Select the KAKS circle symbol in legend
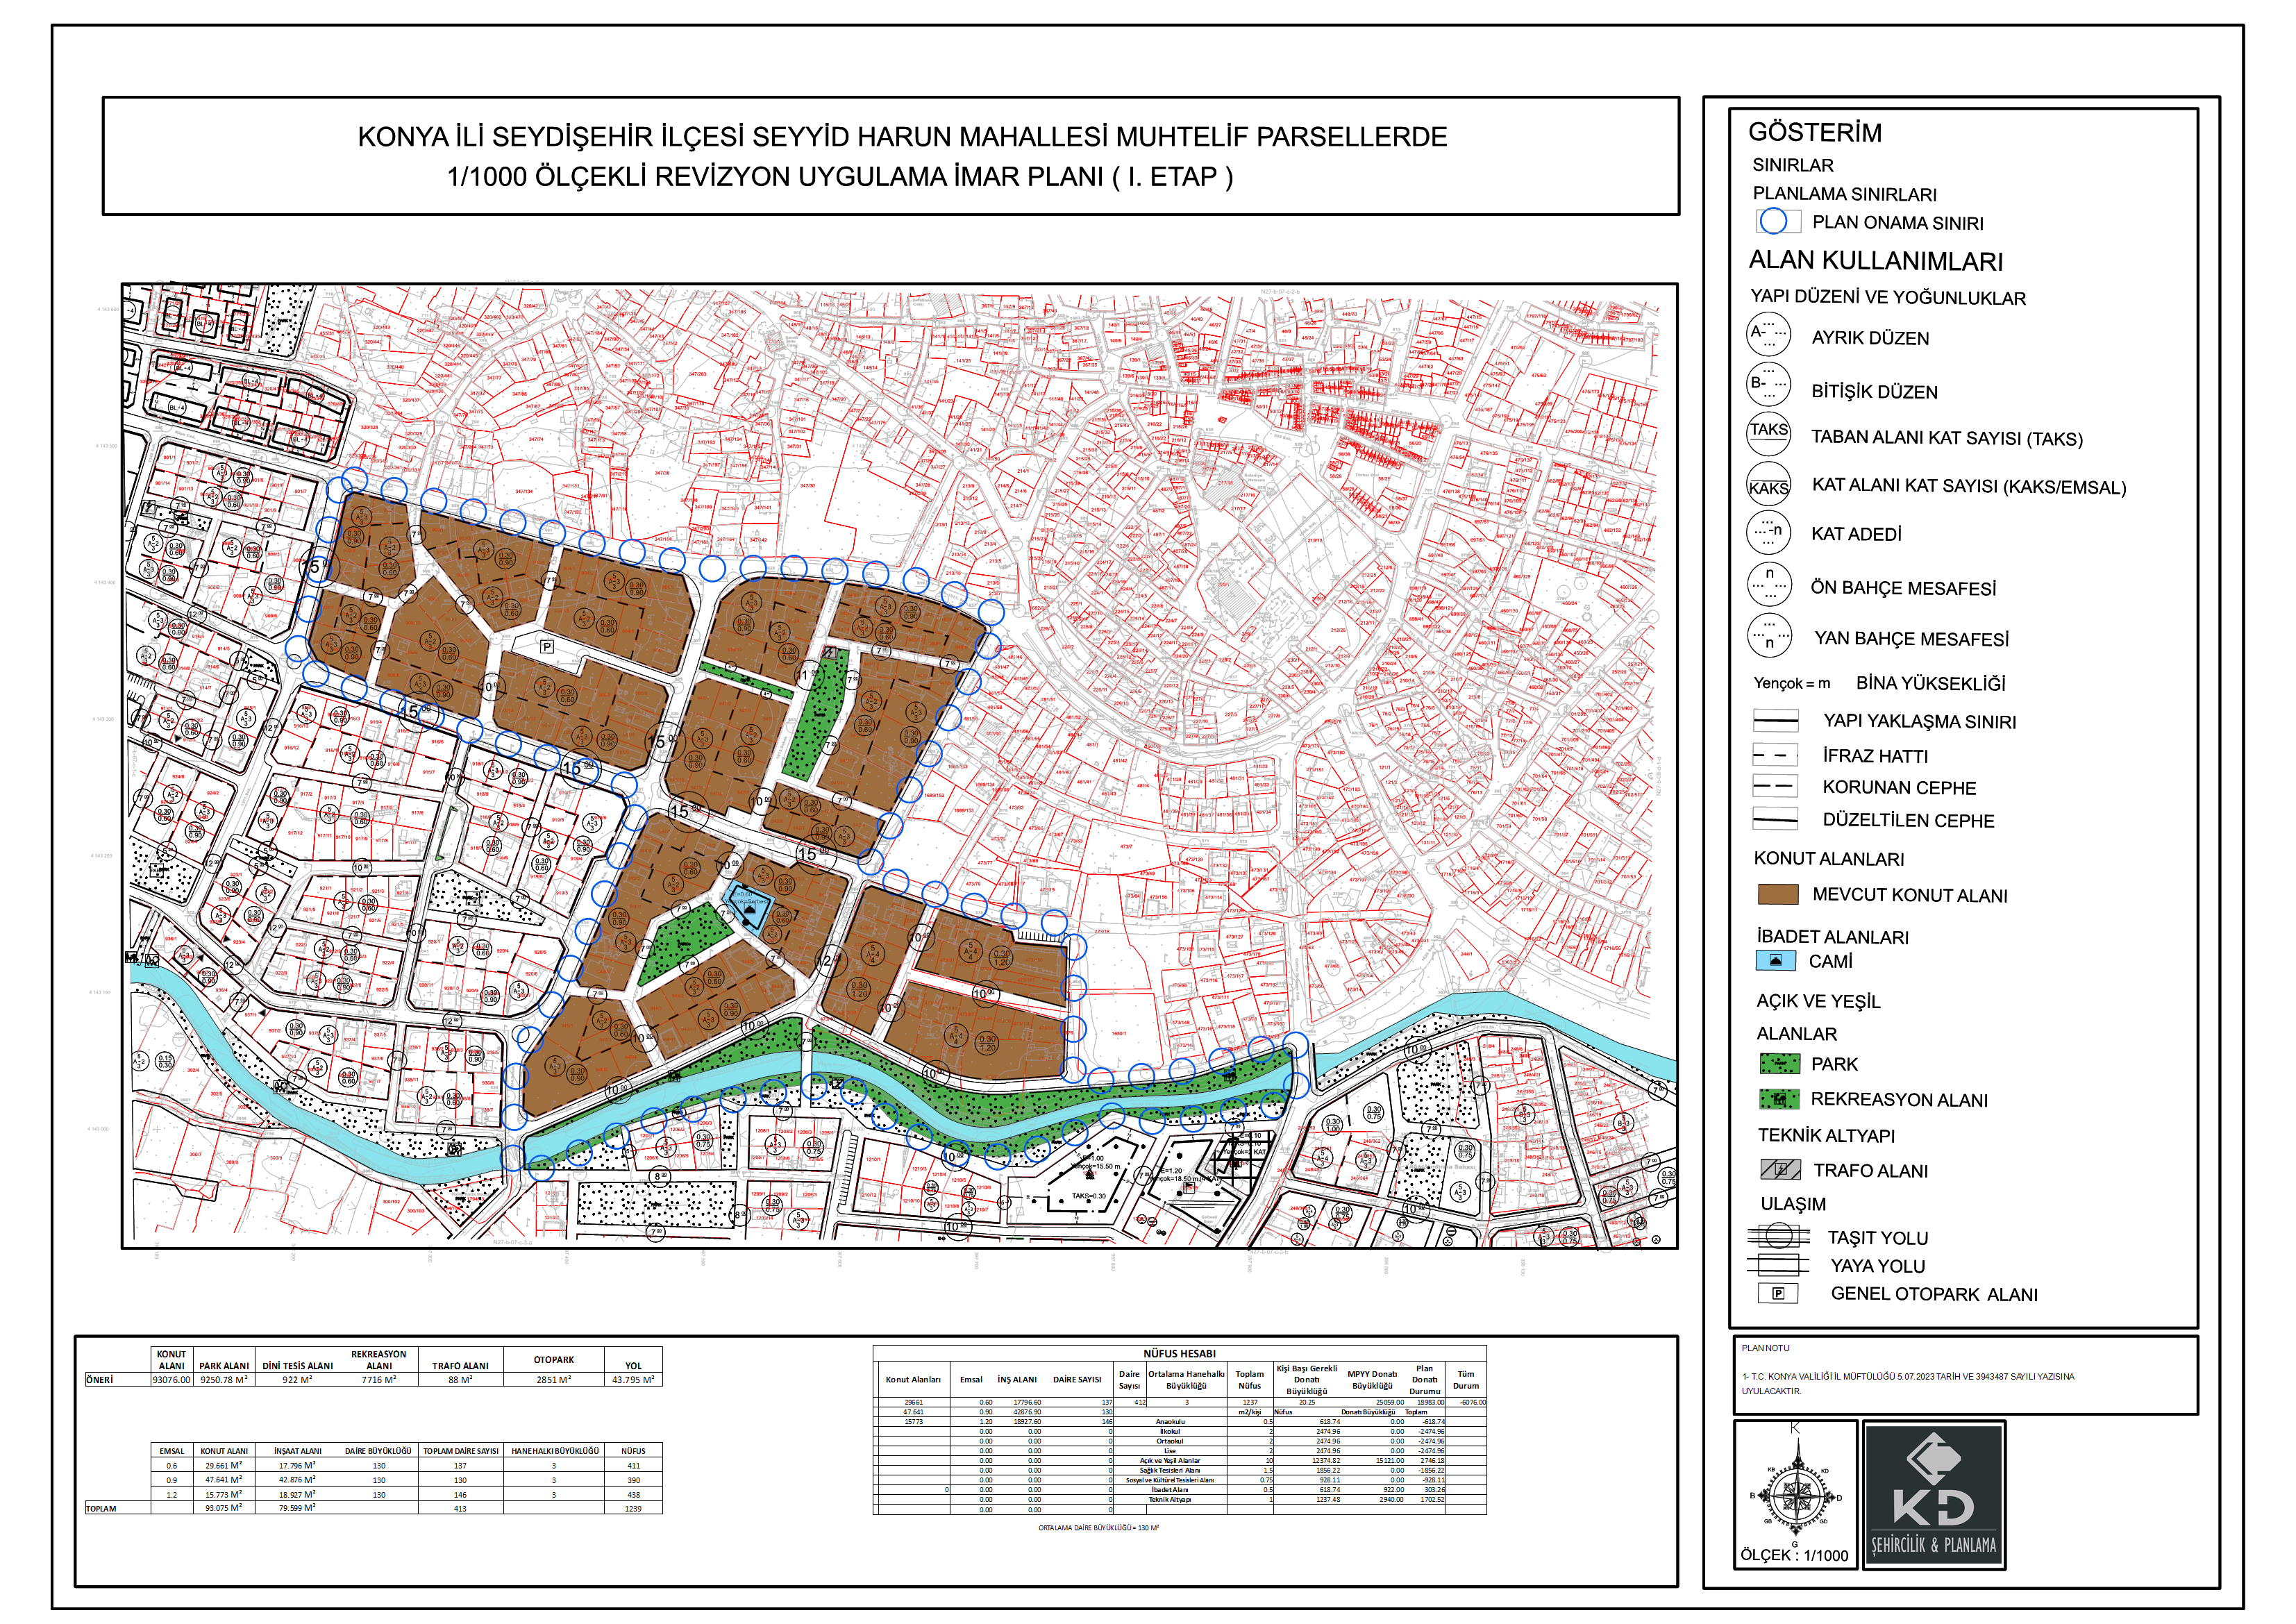 pos(1768,484)
